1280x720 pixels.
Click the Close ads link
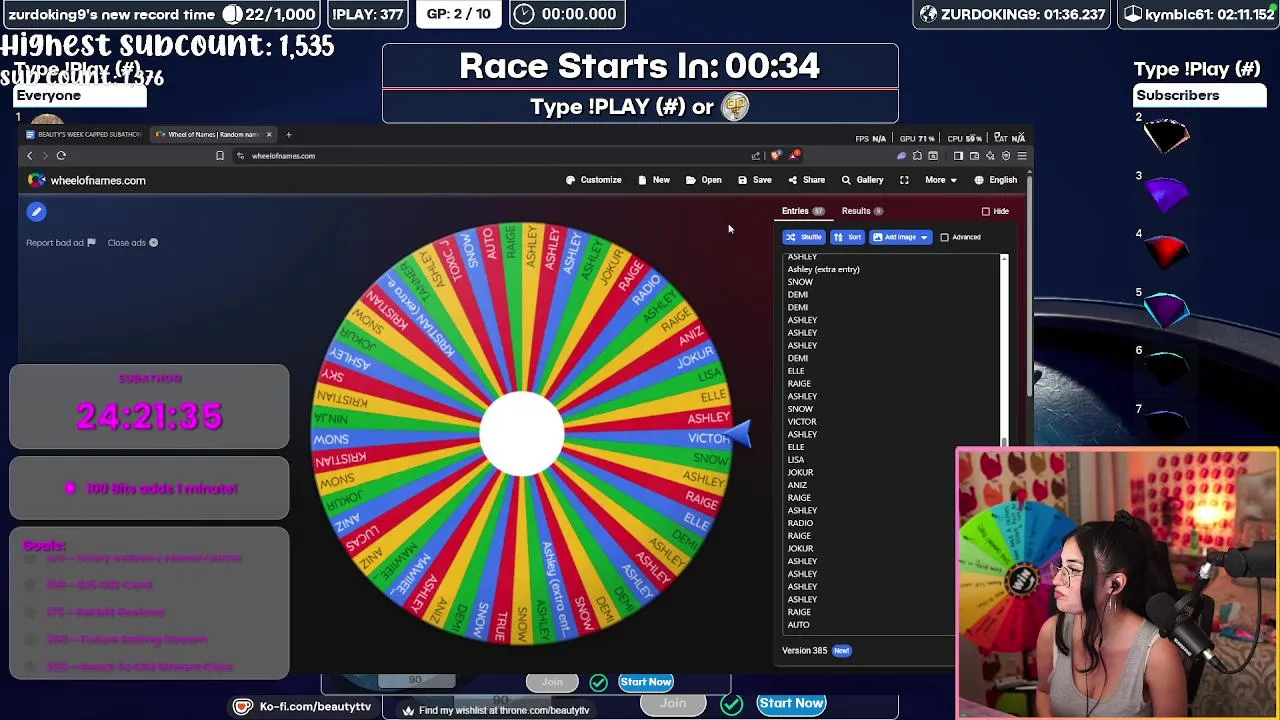132,243
